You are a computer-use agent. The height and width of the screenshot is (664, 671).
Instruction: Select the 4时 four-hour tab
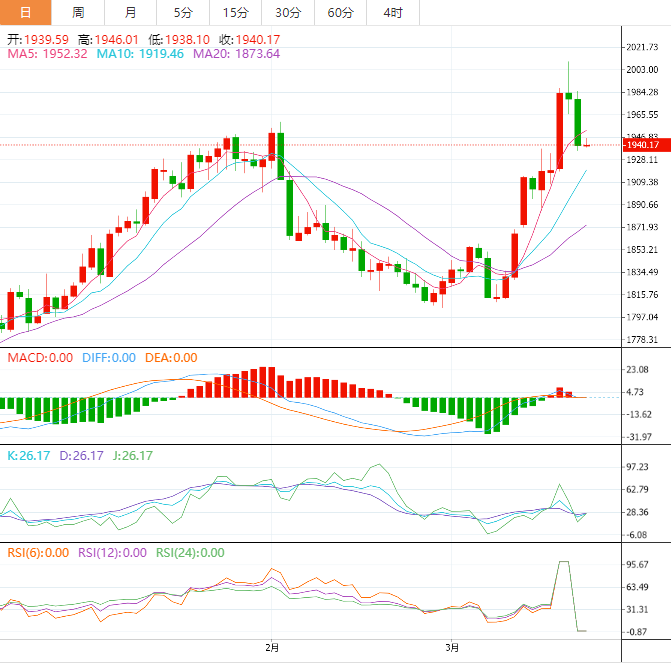point(393,12)
